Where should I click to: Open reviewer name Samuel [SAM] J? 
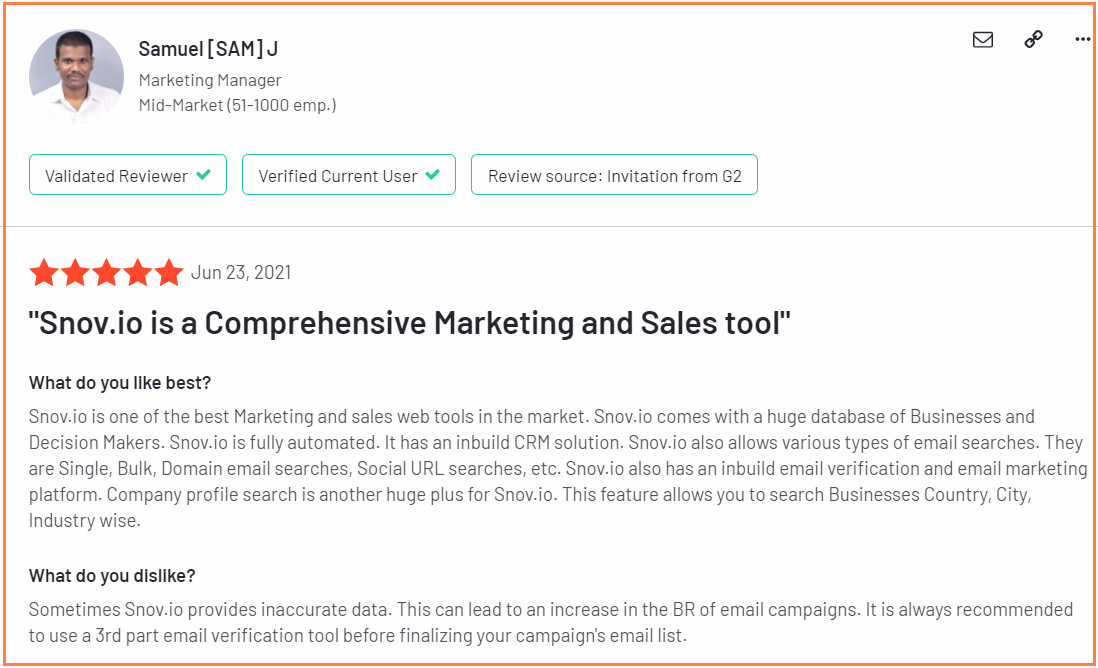pos(208,49)
